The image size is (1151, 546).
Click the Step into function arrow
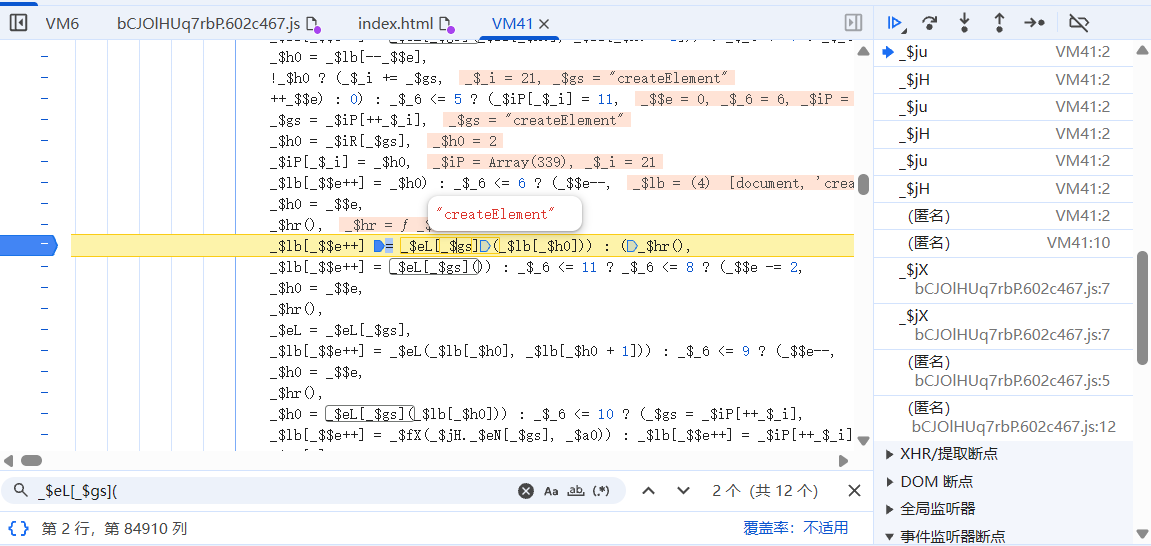(964, 22)
